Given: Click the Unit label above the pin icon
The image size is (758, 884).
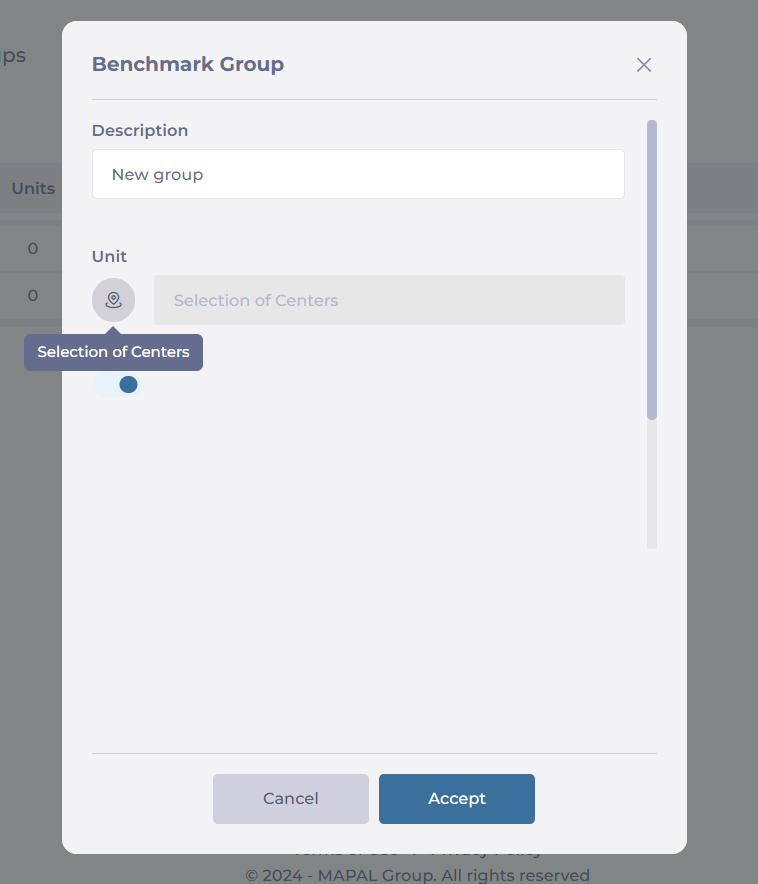Looking at the screenshot, I should click(109, 257).
